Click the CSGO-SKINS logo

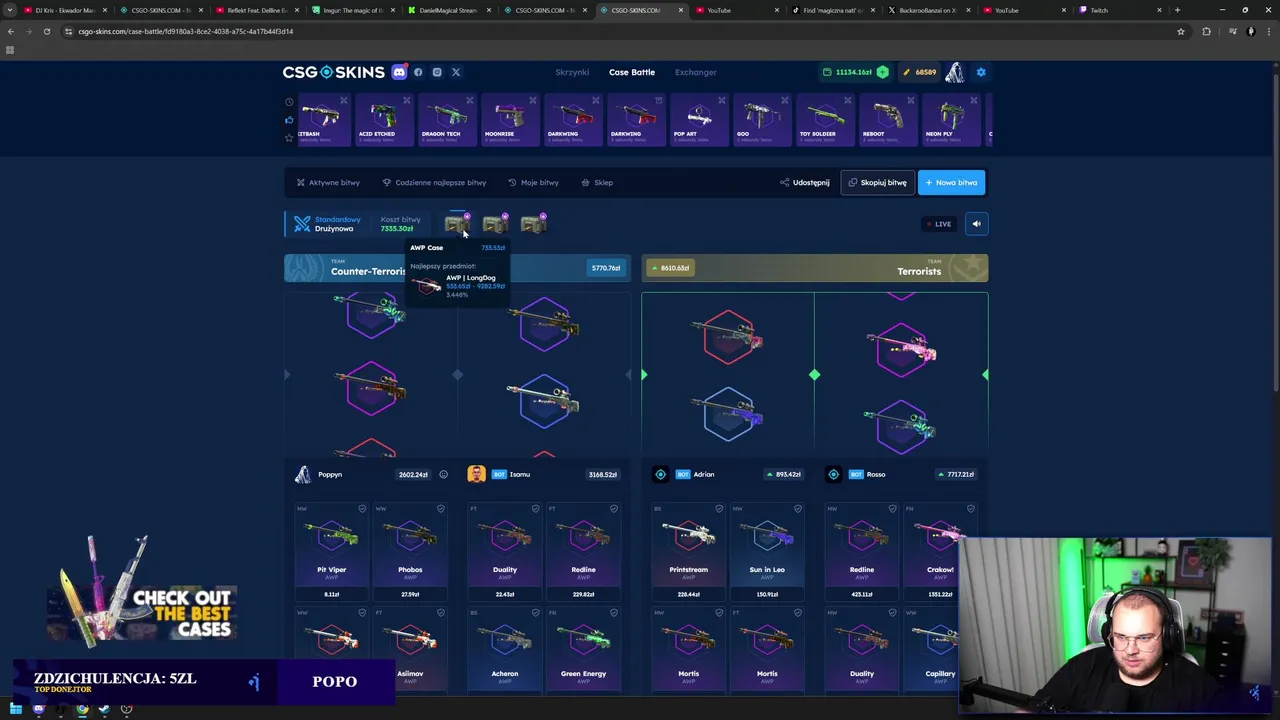coord(333,72)
